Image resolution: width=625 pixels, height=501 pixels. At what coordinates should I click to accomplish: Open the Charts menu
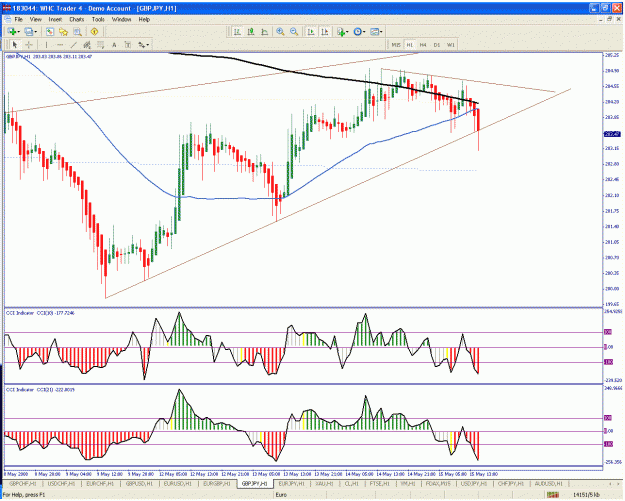pyautogui.click(x=77, y=19)
